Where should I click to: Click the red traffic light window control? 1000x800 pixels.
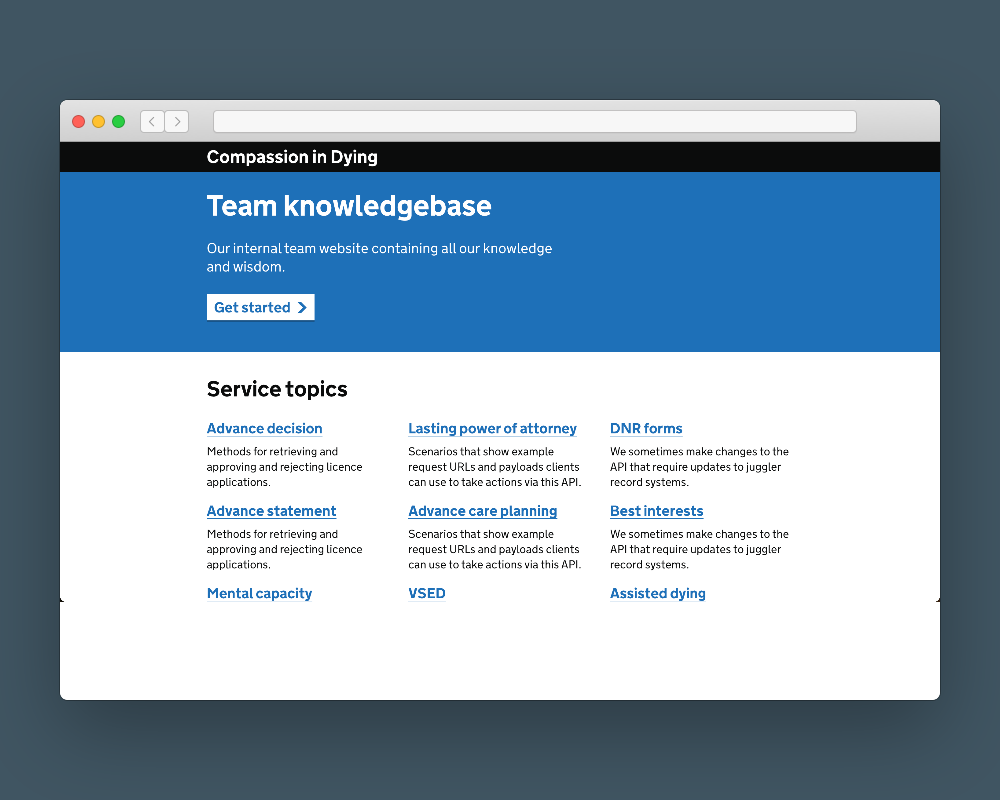point(78,121)
